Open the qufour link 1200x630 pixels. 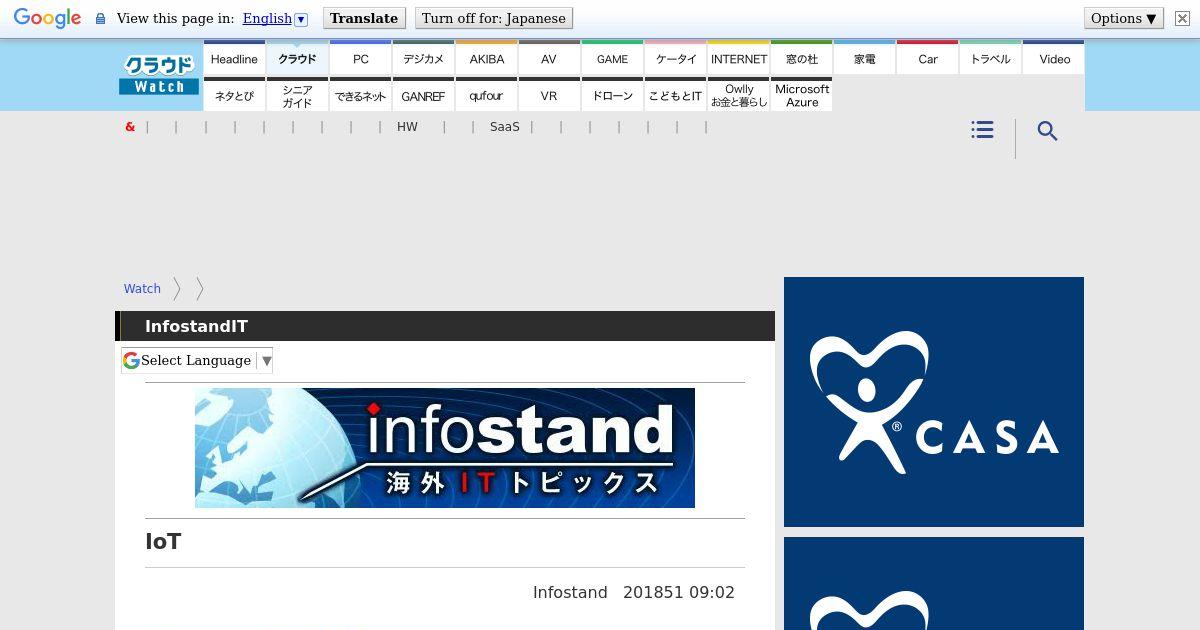click(487, 95)
